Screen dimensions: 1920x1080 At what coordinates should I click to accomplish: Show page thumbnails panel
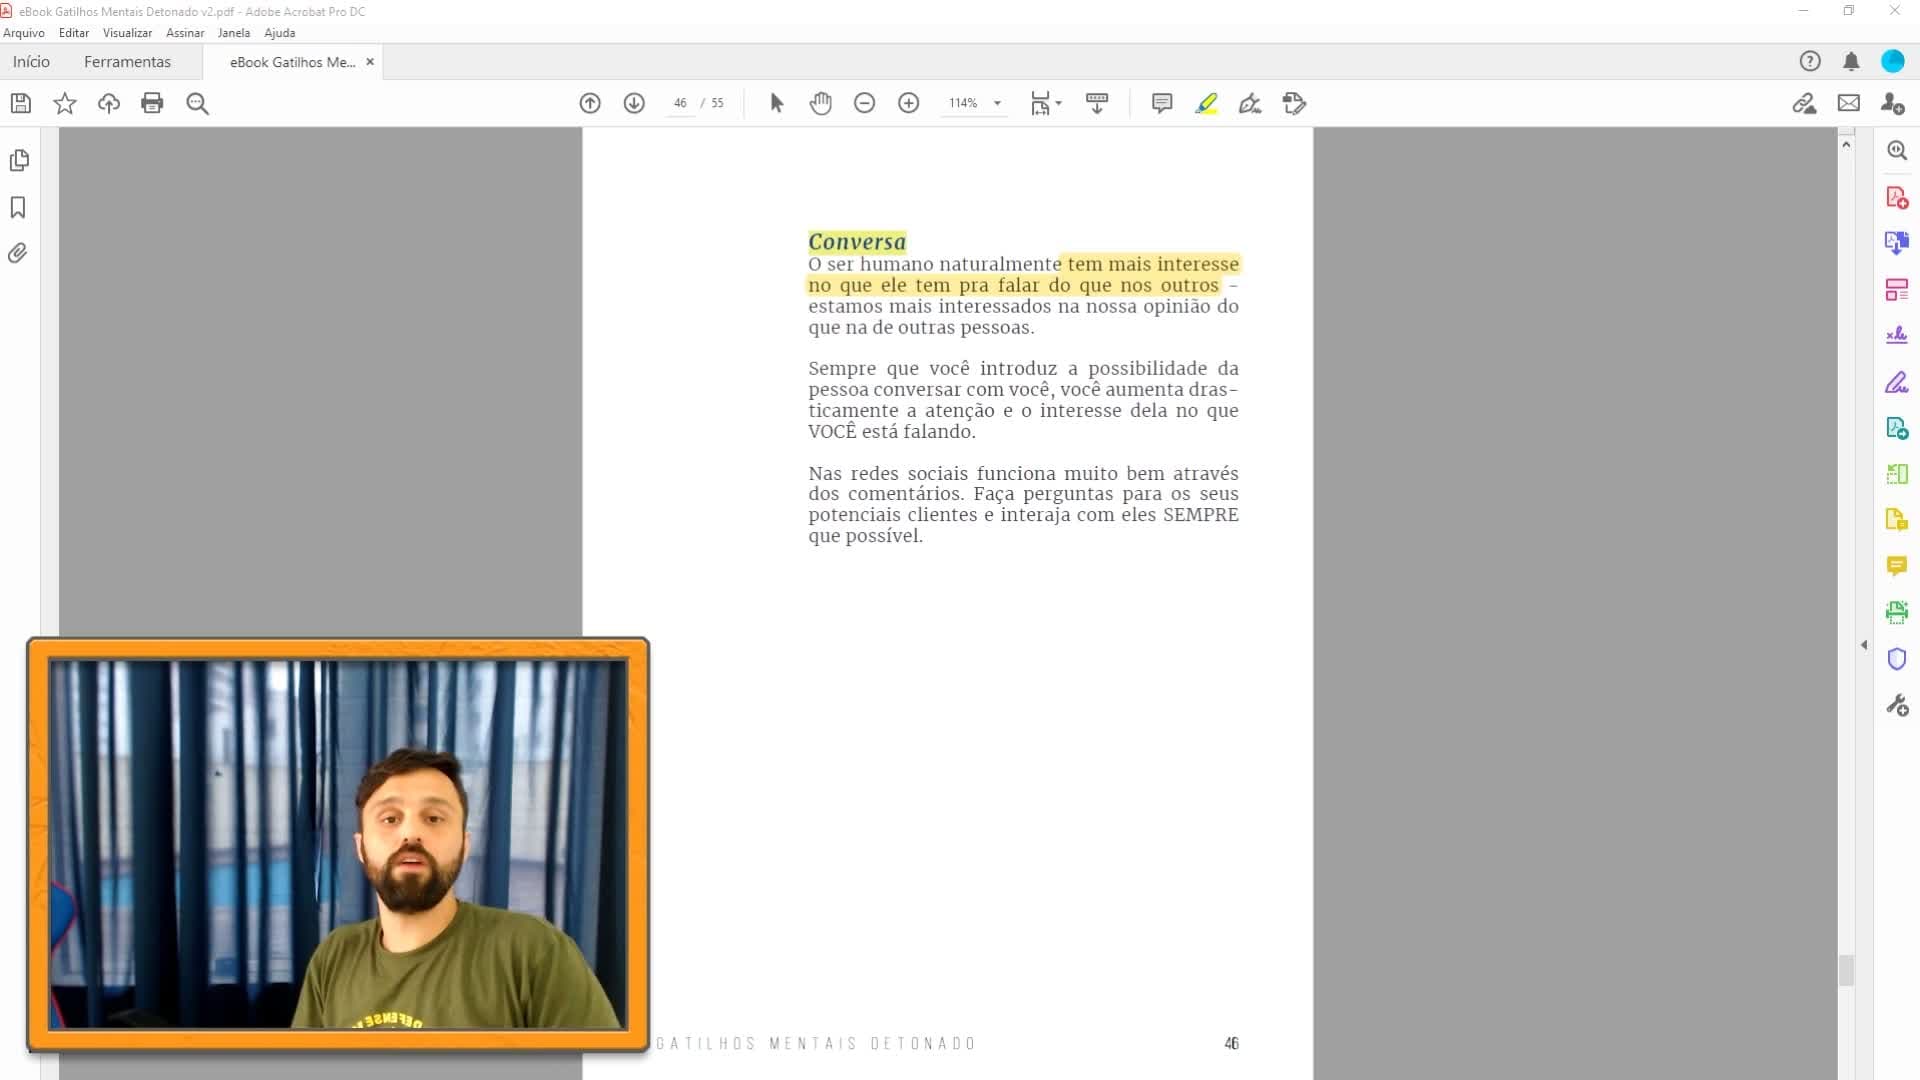(x=19, y=160)
